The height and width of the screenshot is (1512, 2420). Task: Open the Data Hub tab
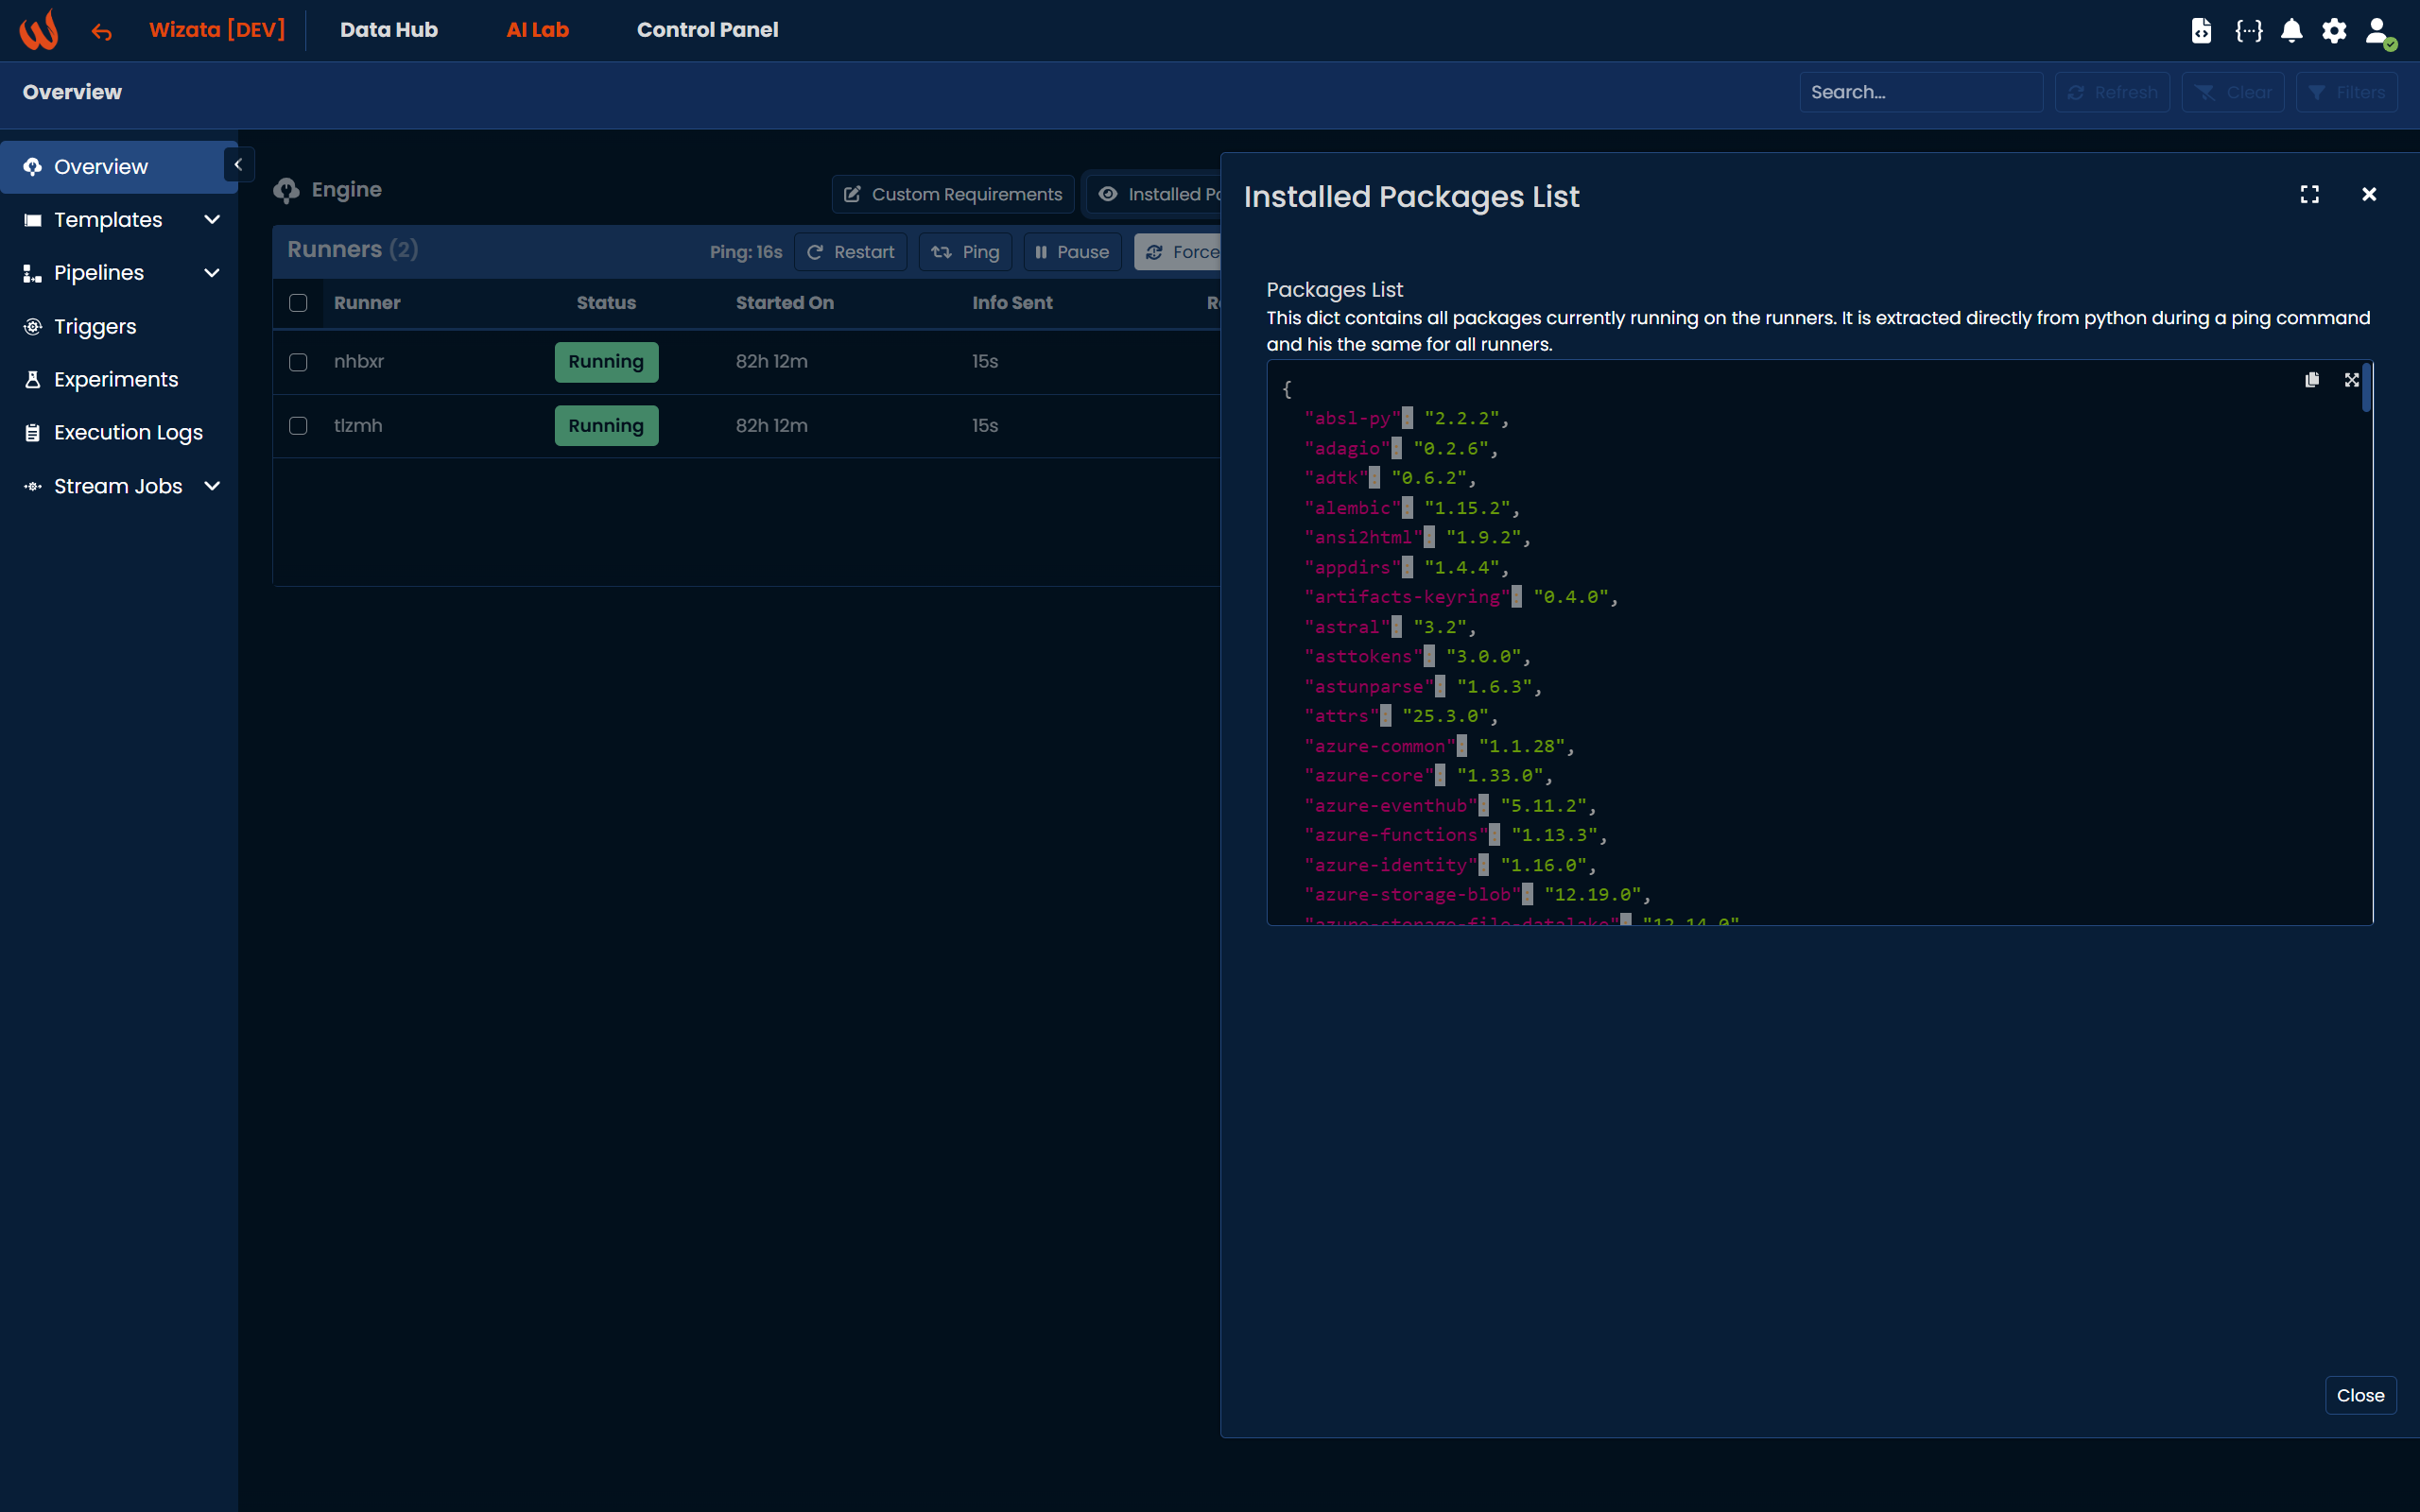pos(388,30)
